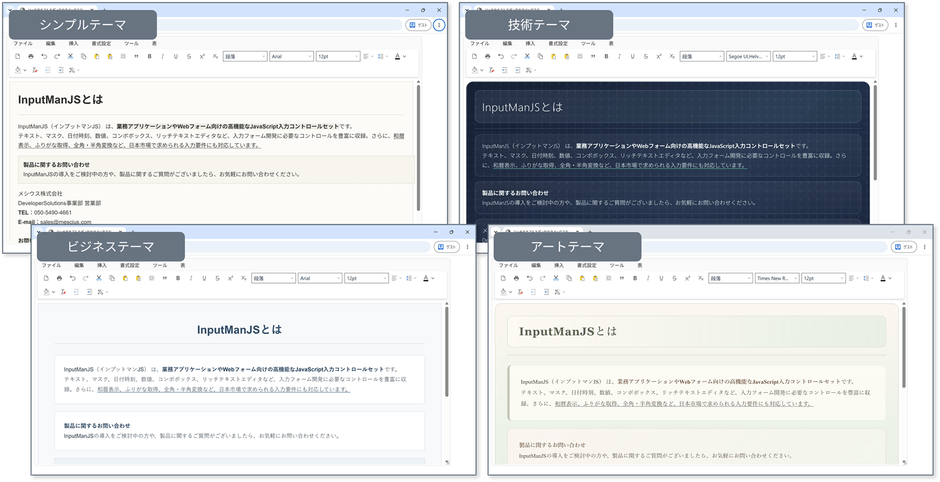Open Arial font dropdown in Simple theme window
The height and width of the screenshot is (482, 940).
291,56
